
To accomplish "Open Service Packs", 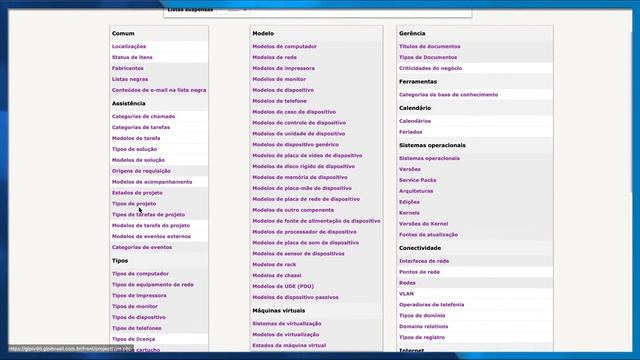I will (x=417, y=180).
